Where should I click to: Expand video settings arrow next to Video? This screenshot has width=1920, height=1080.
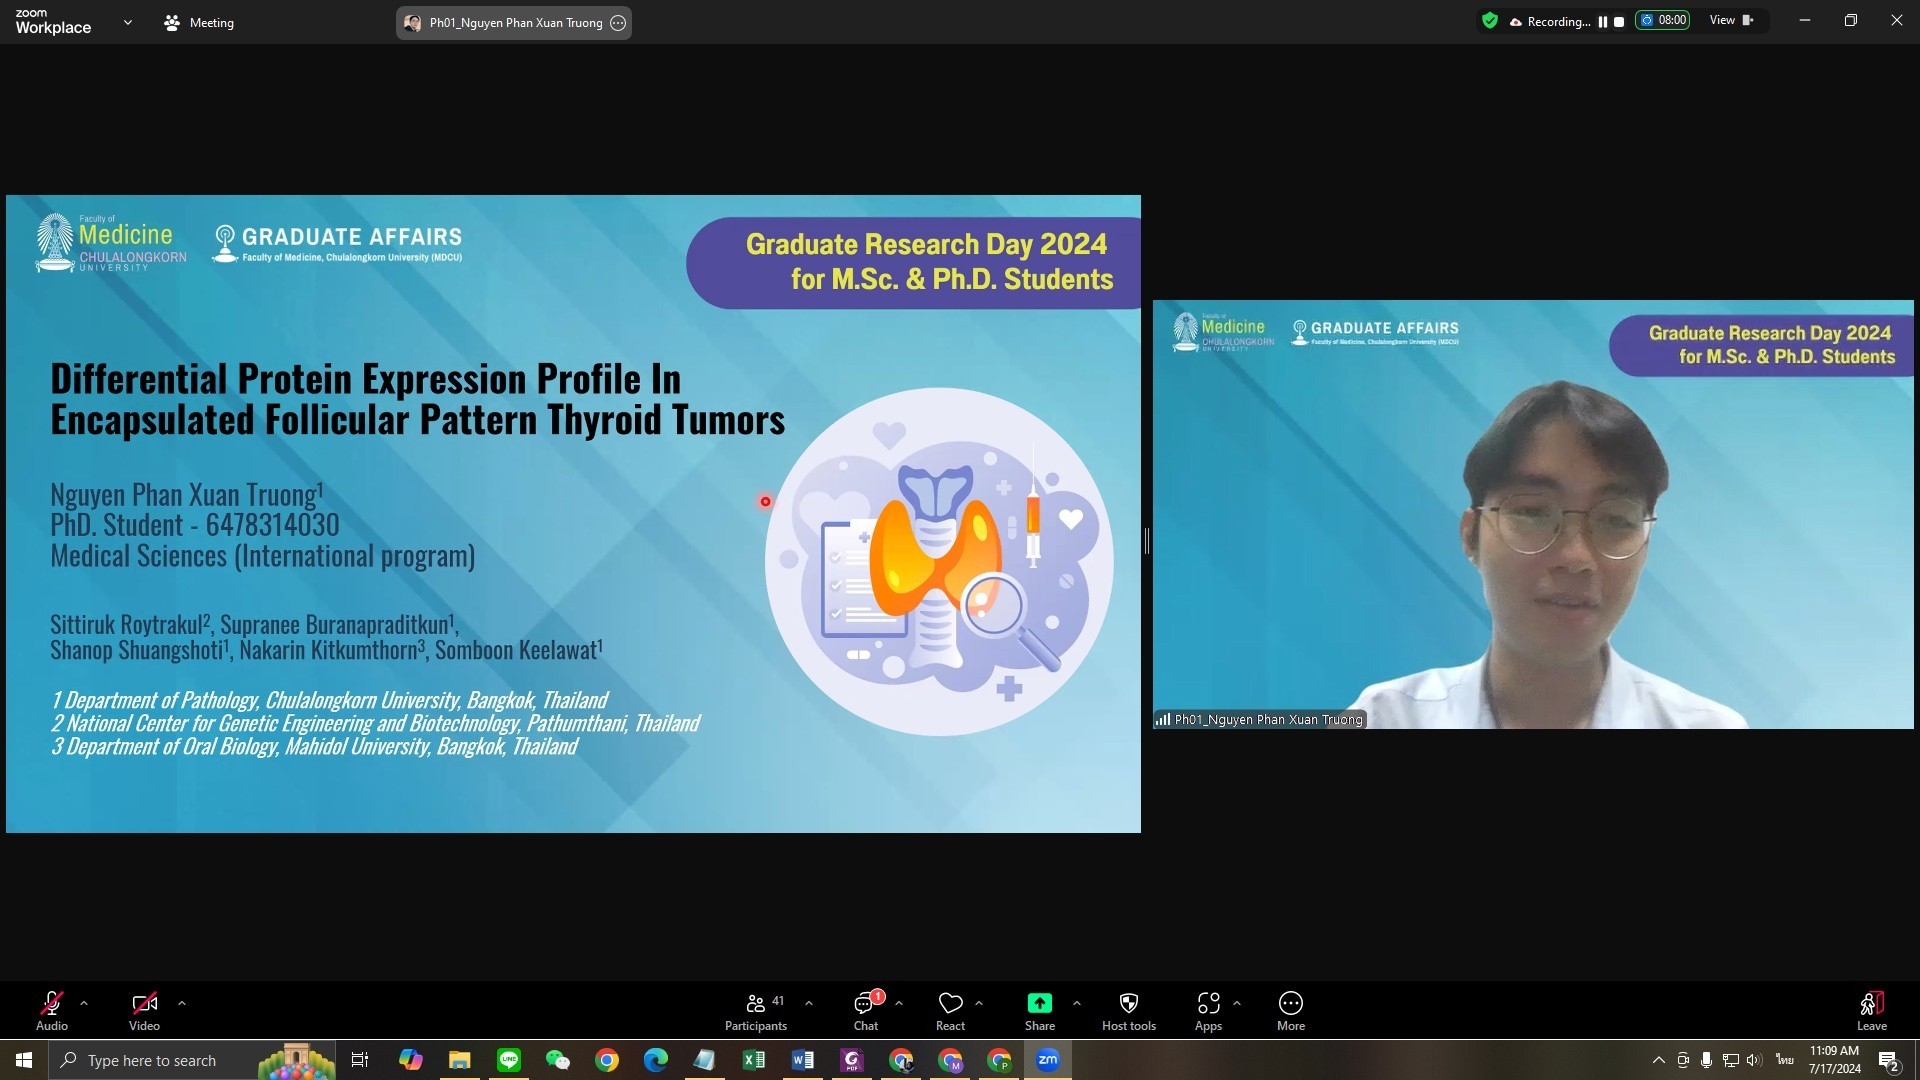point(182,1002)
